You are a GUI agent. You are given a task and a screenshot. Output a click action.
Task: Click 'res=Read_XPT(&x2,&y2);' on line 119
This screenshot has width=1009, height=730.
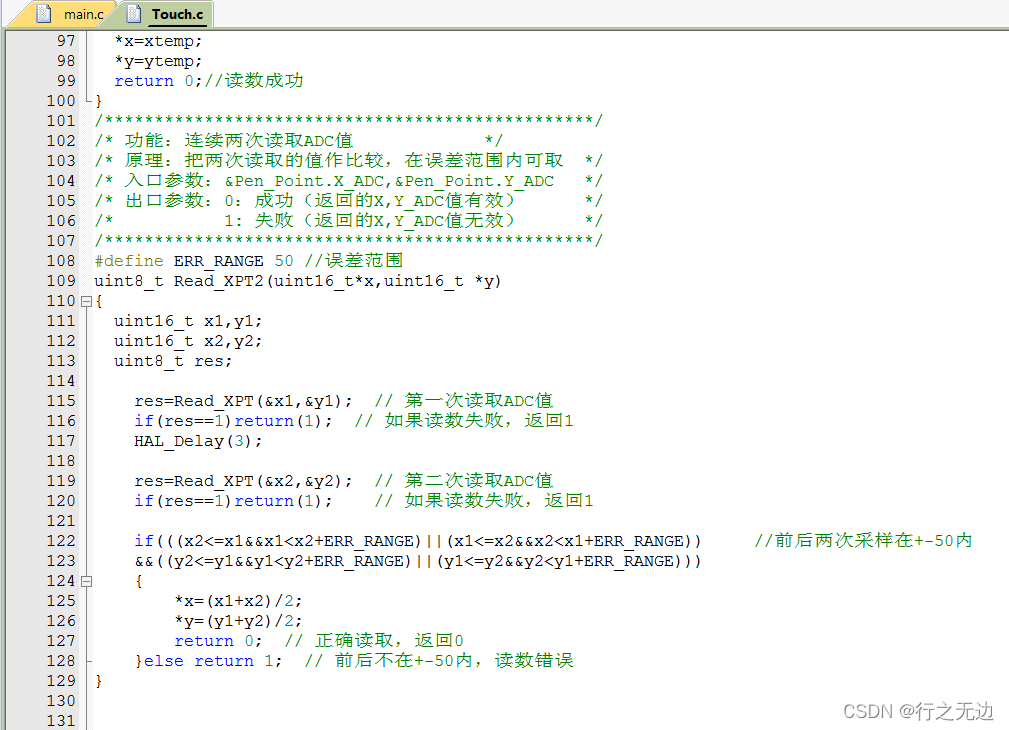243,481
